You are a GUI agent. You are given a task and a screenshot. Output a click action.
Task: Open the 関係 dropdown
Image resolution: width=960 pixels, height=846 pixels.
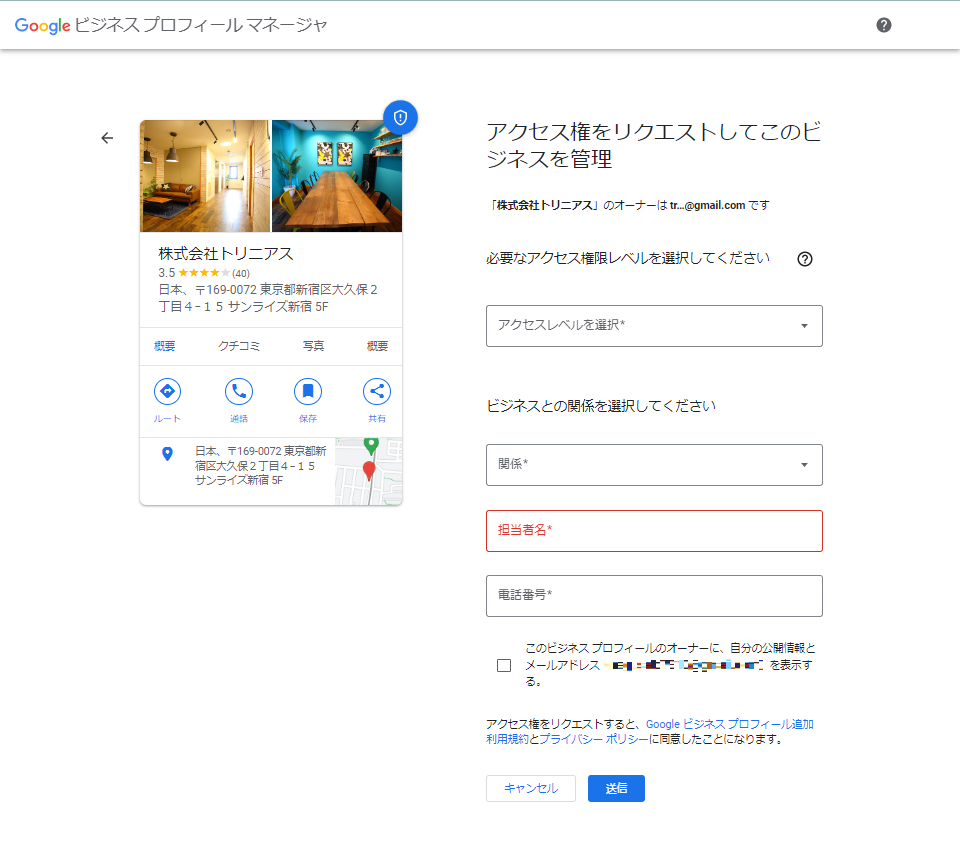654,465
